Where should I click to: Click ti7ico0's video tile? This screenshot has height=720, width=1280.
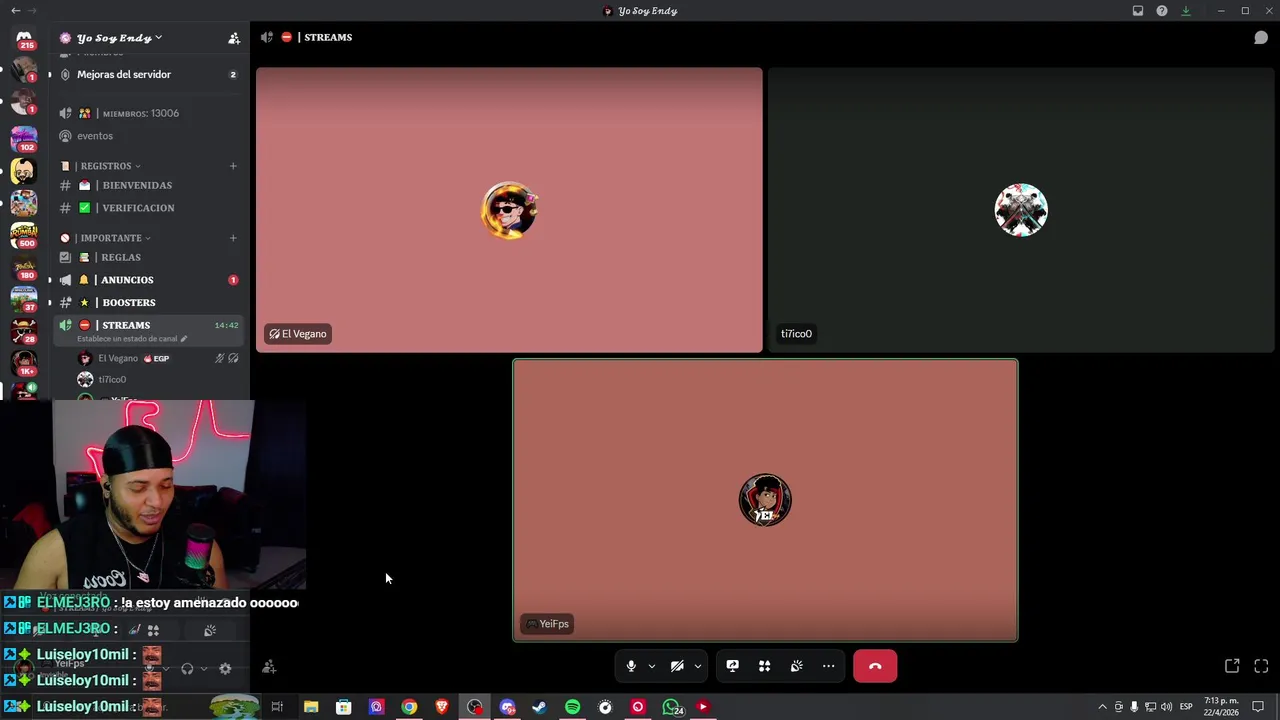(x=1021, y=210)
